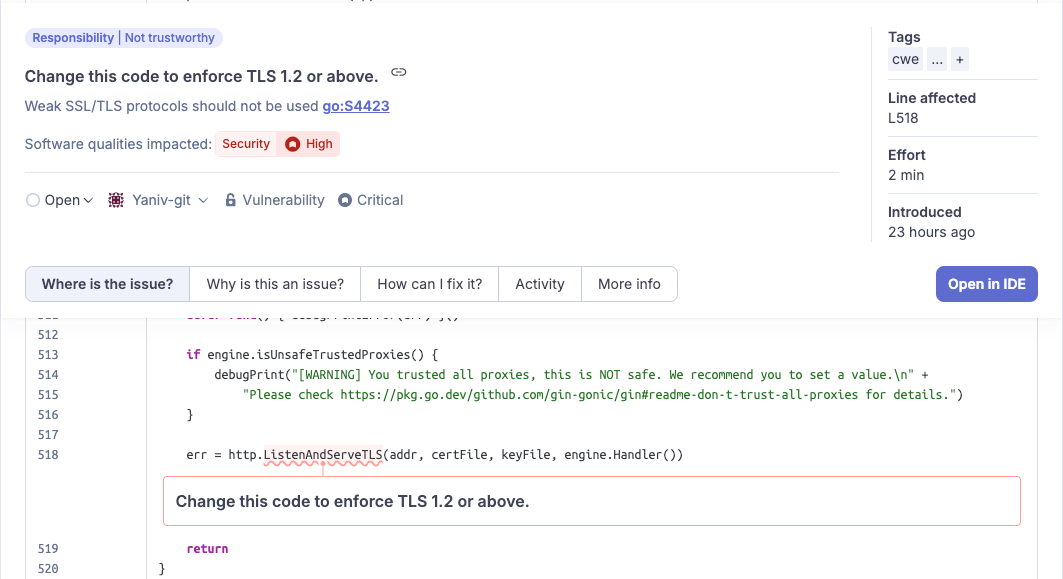Click the ellipsis tag to show more tags

(x=937, y=59)
